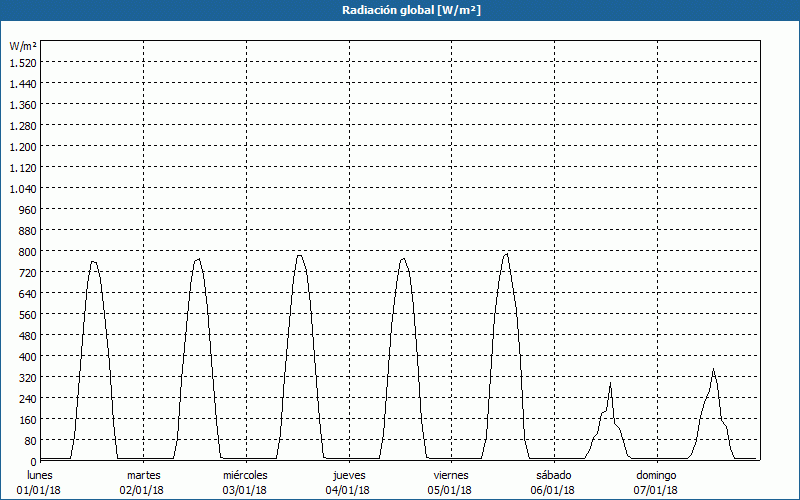
Task: Click the 'domingo' day label
Action: (657, 475)
